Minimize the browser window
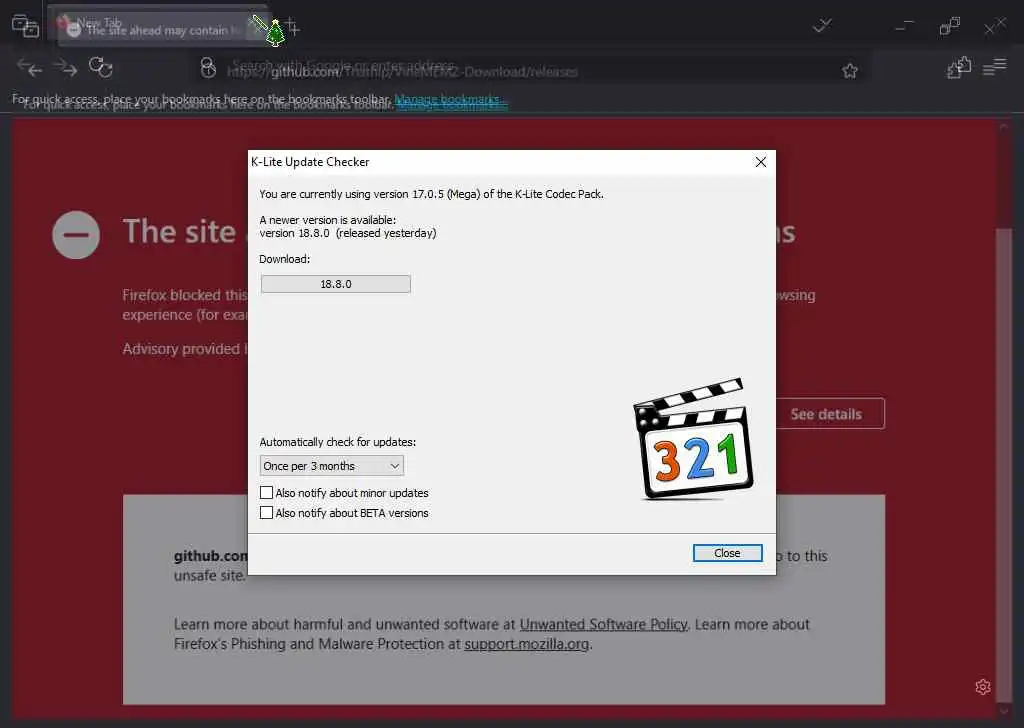This screenshot has width=1024, height=728. 904,27
